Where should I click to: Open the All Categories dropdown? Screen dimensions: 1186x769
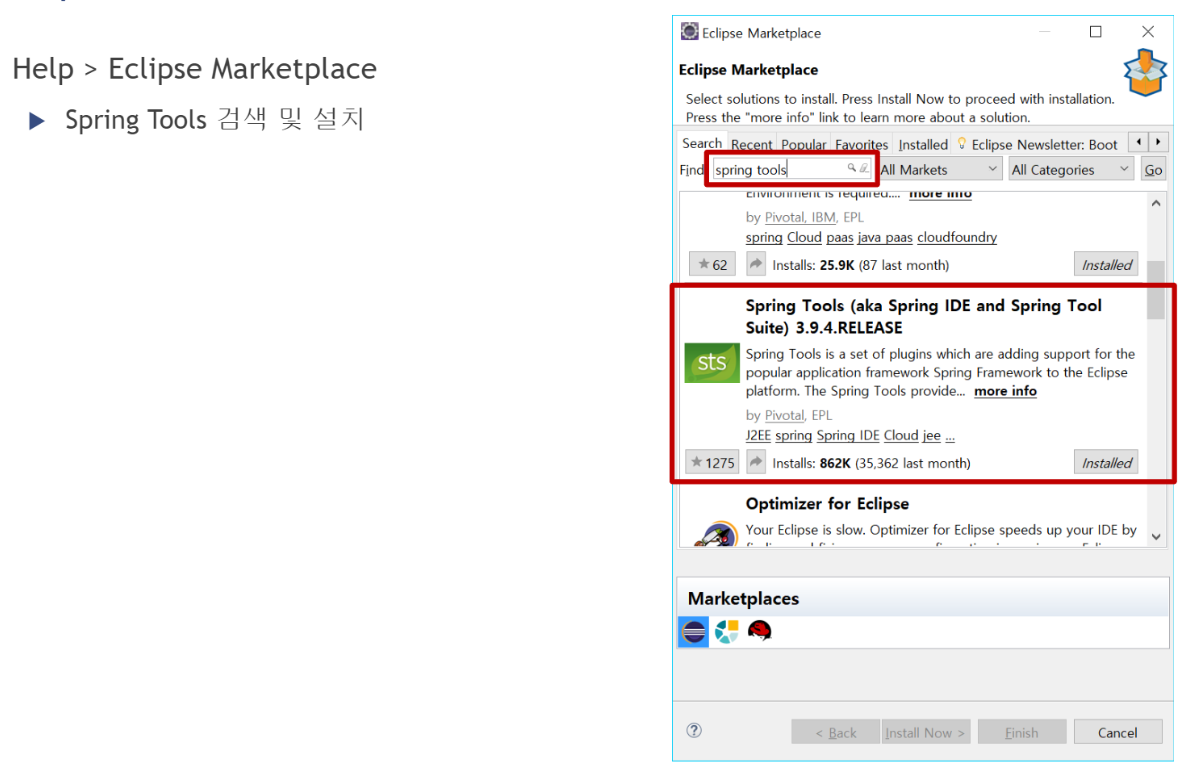coord(1071,169)
